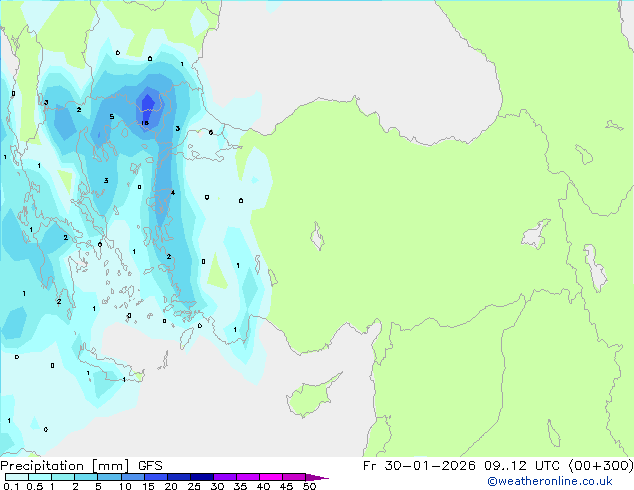
Task: Click the '5' precipitation value on the map
Action: [112, 117]
